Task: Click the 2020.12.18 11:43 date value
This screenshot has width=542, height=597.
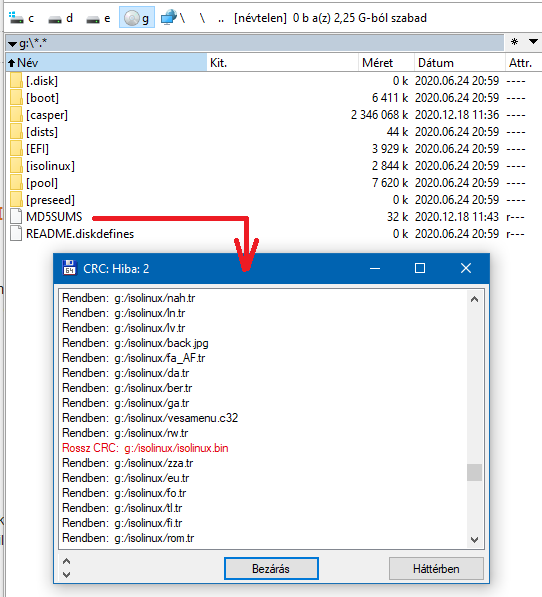Action: pos(457,217)
